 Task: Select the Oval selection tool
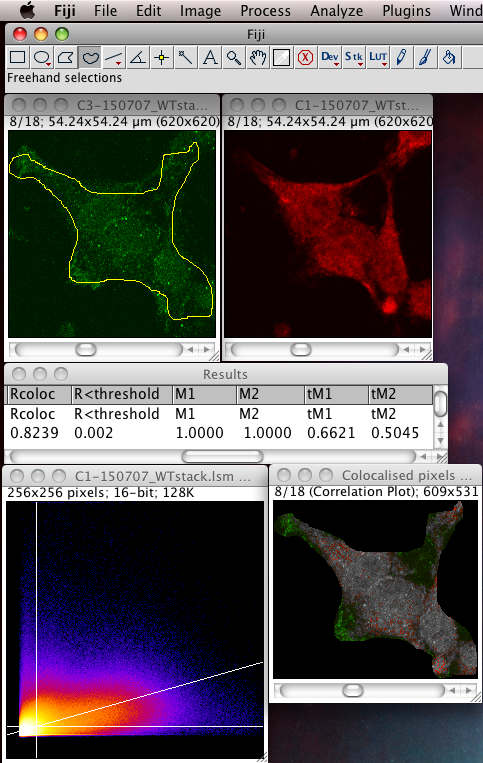pos(42,57)
